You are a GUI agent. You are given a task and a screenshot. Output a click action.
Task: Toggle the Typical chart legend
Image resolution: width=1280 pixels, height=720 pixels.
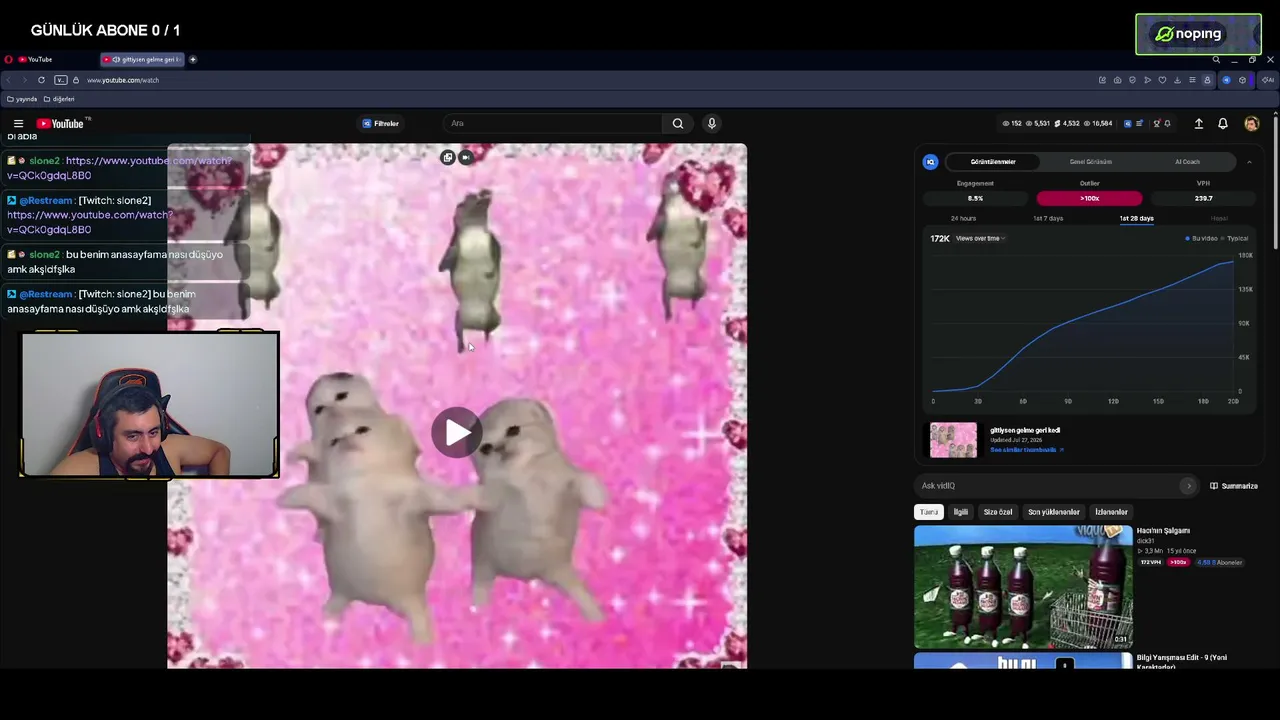(1235, 239)
